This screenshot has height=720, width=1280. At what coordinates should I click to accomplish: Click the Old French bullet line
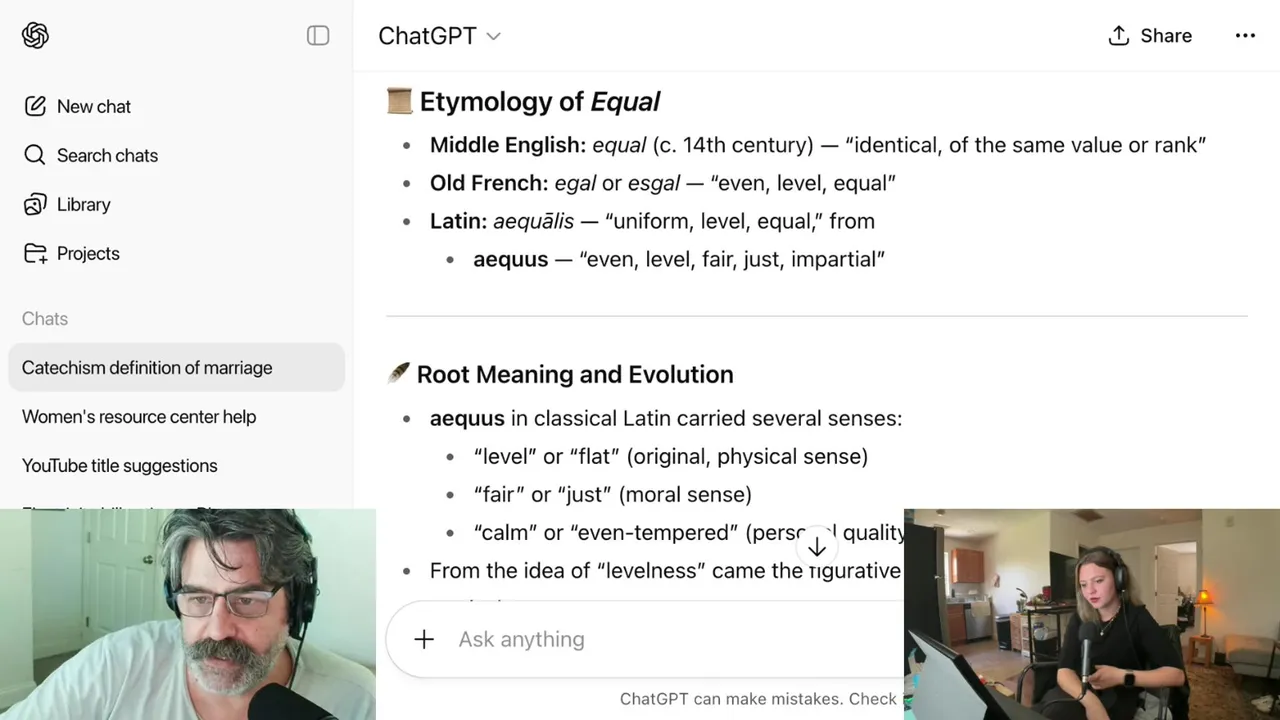coord(663,183)
